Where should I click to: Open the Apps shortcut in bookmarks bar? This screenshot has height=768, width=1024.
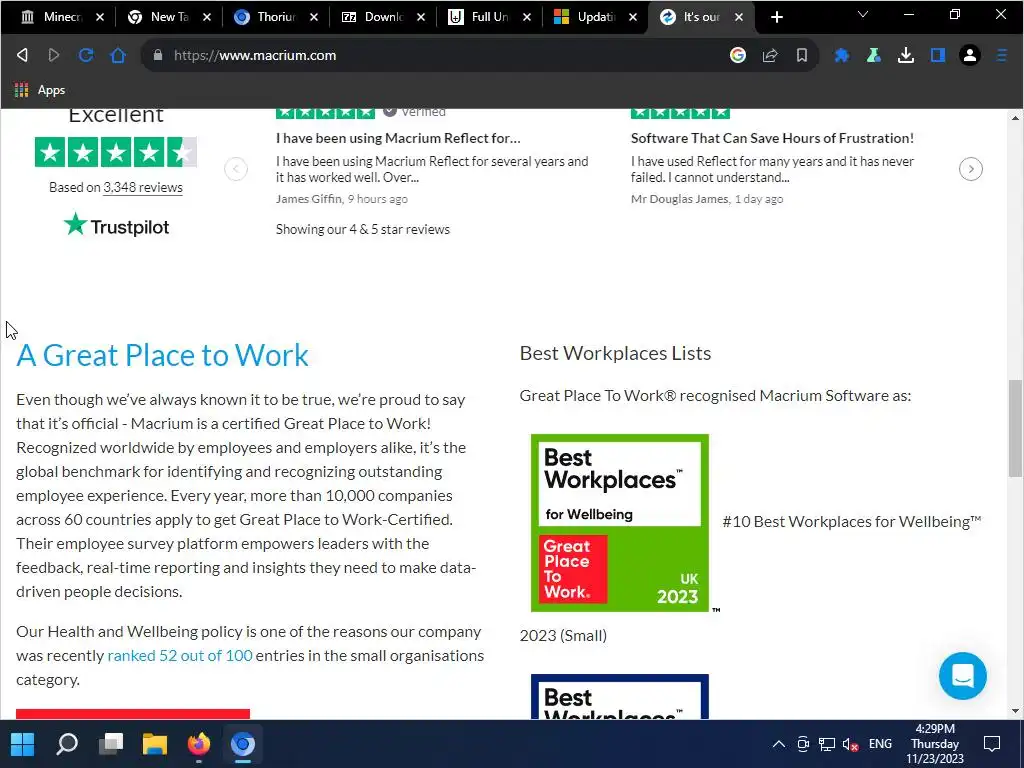(40, 90)
